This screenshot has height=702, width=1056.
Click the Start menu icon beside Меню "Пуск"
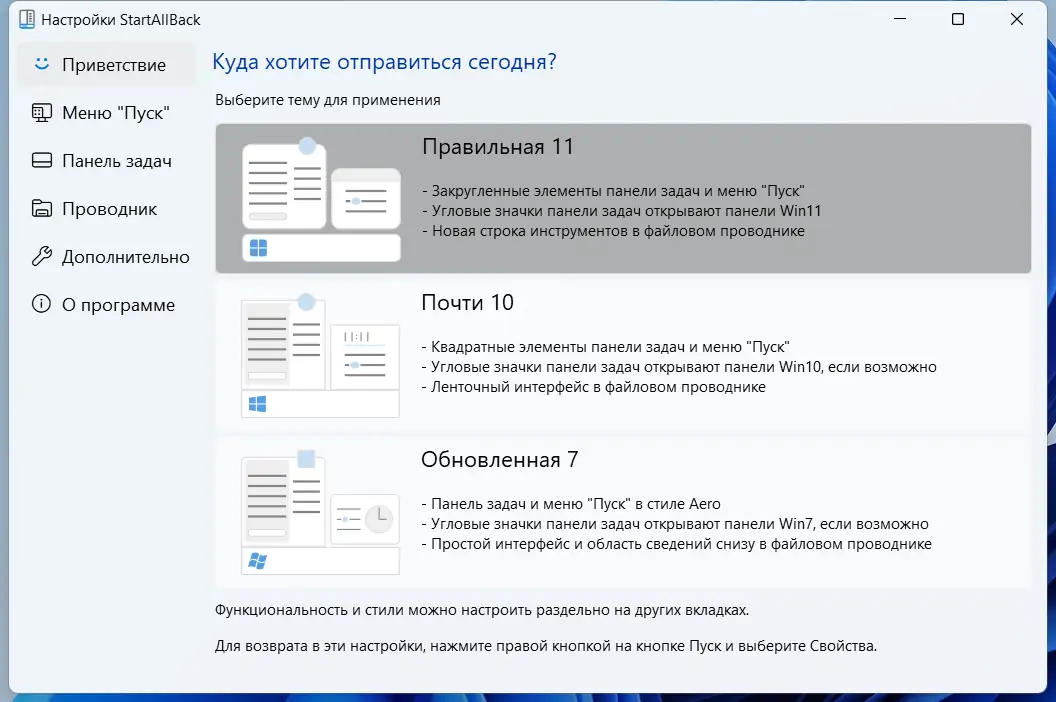(42, 113)
